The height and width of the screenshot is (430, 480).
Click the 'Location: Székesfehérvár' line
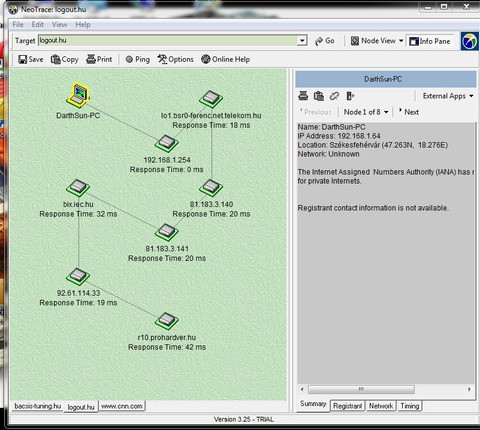point(373,145)
